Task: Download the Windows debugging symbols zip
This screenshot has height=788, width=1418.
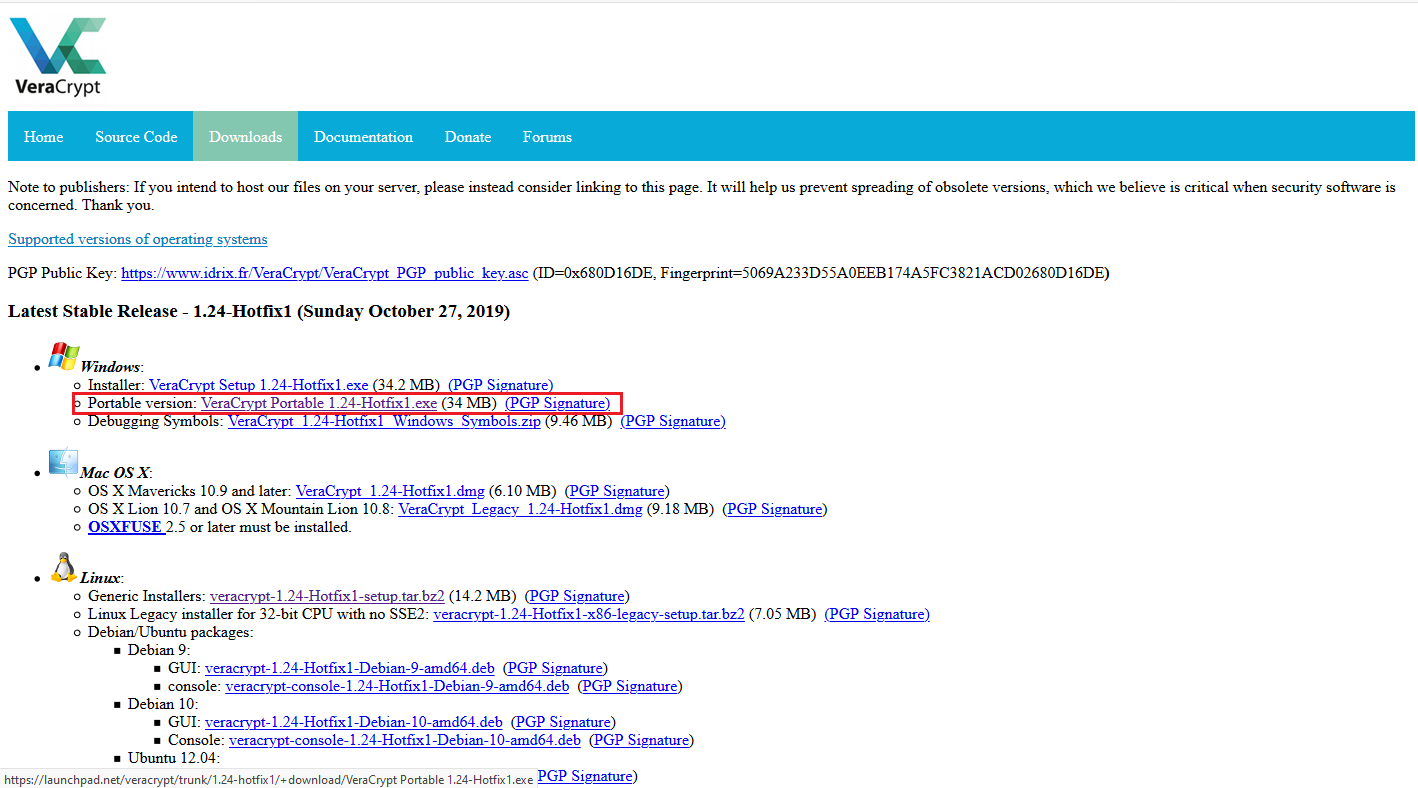Action: pos(384,421)
